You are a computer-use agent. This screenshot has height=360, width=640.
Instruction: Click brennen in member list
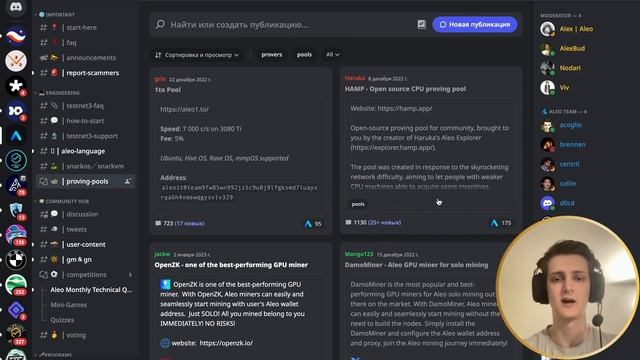coord(572,144)
